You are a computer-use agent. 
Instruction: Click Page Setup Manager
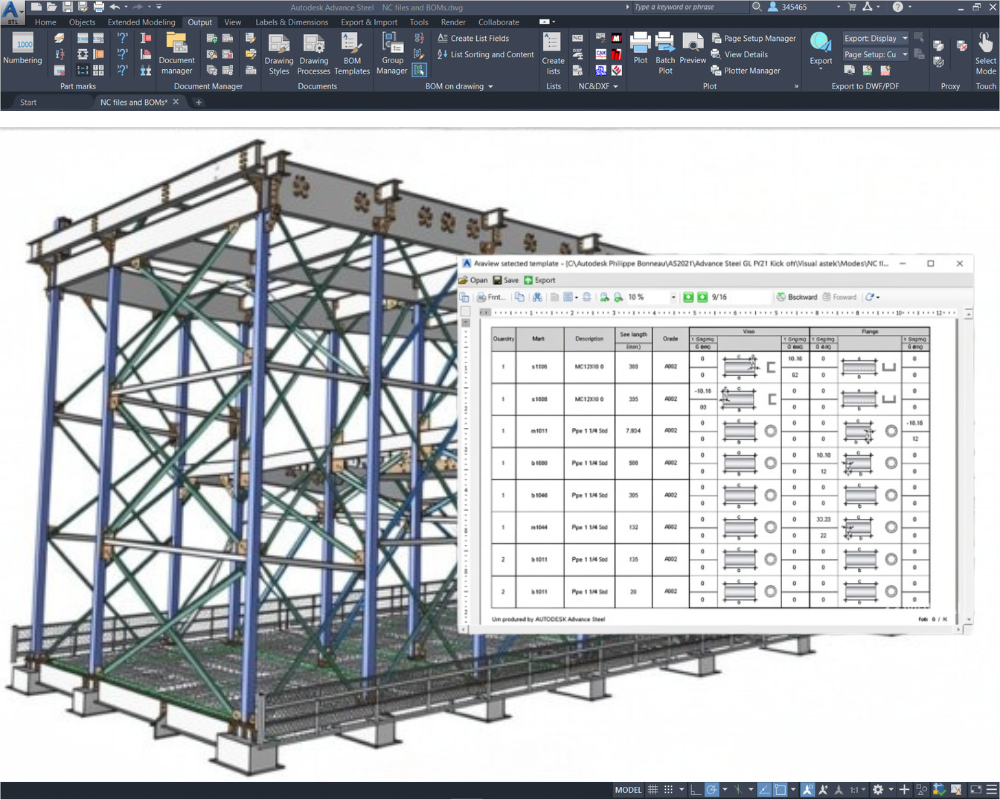pos(753,38)
